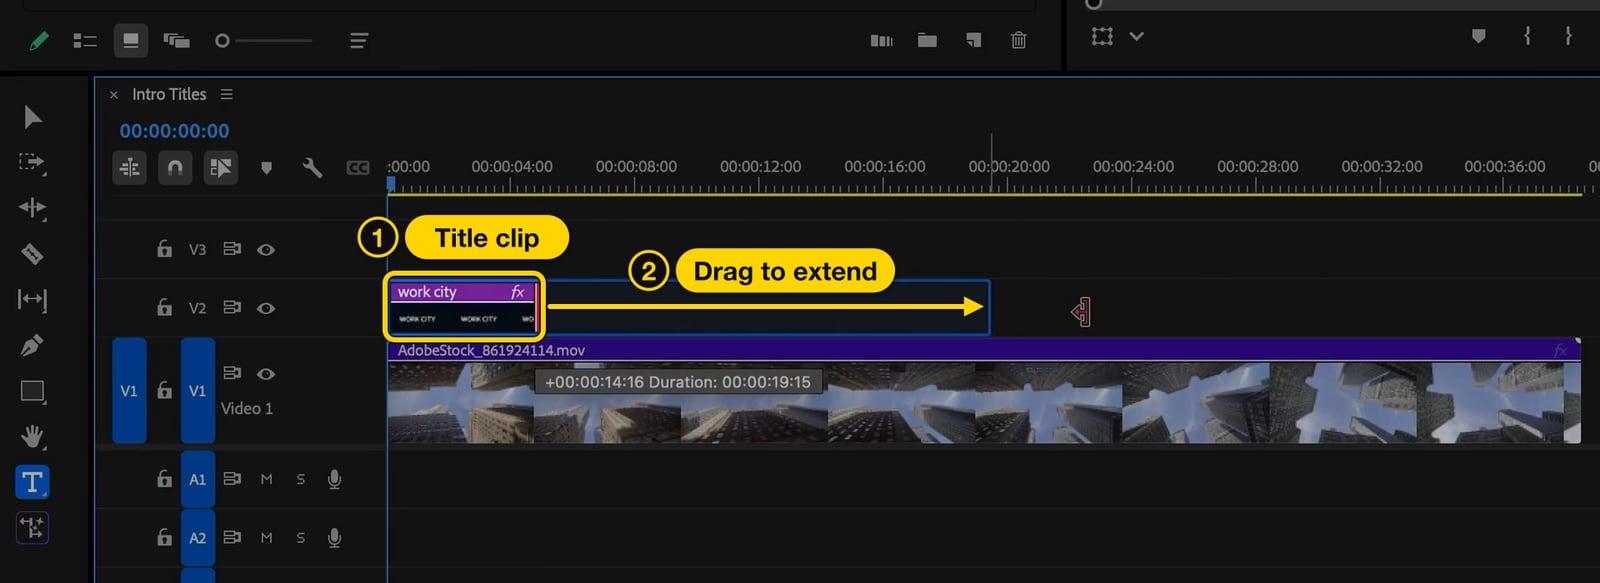Add marker in the timeline
The height and width of the screenshot is (583, 1600).
[266, 168]
